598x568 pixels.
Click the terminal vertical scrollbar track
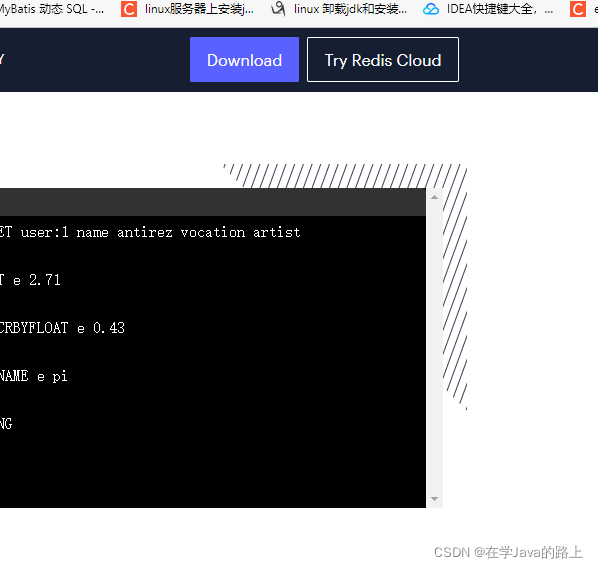(x=434, y=348)
